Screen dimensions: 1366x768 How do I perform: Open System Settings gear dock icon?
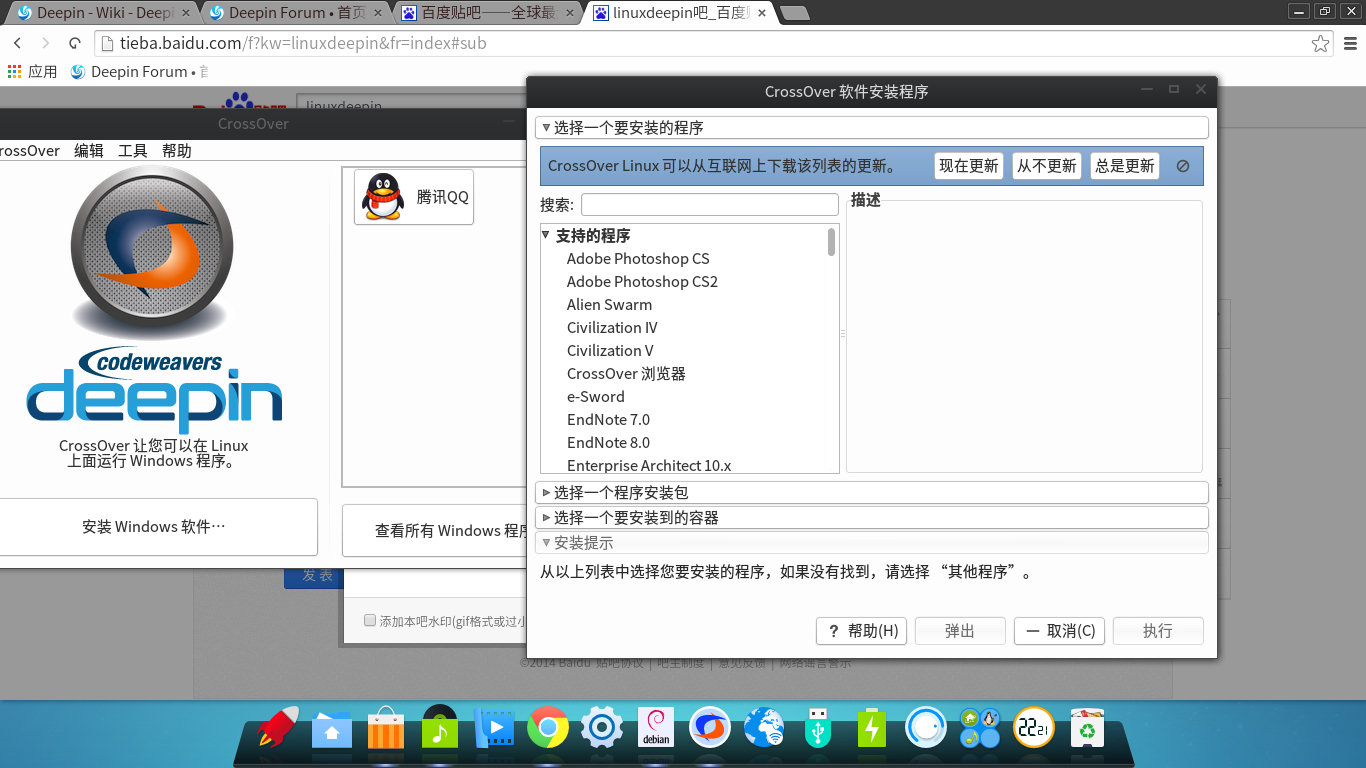pos(602,728)
